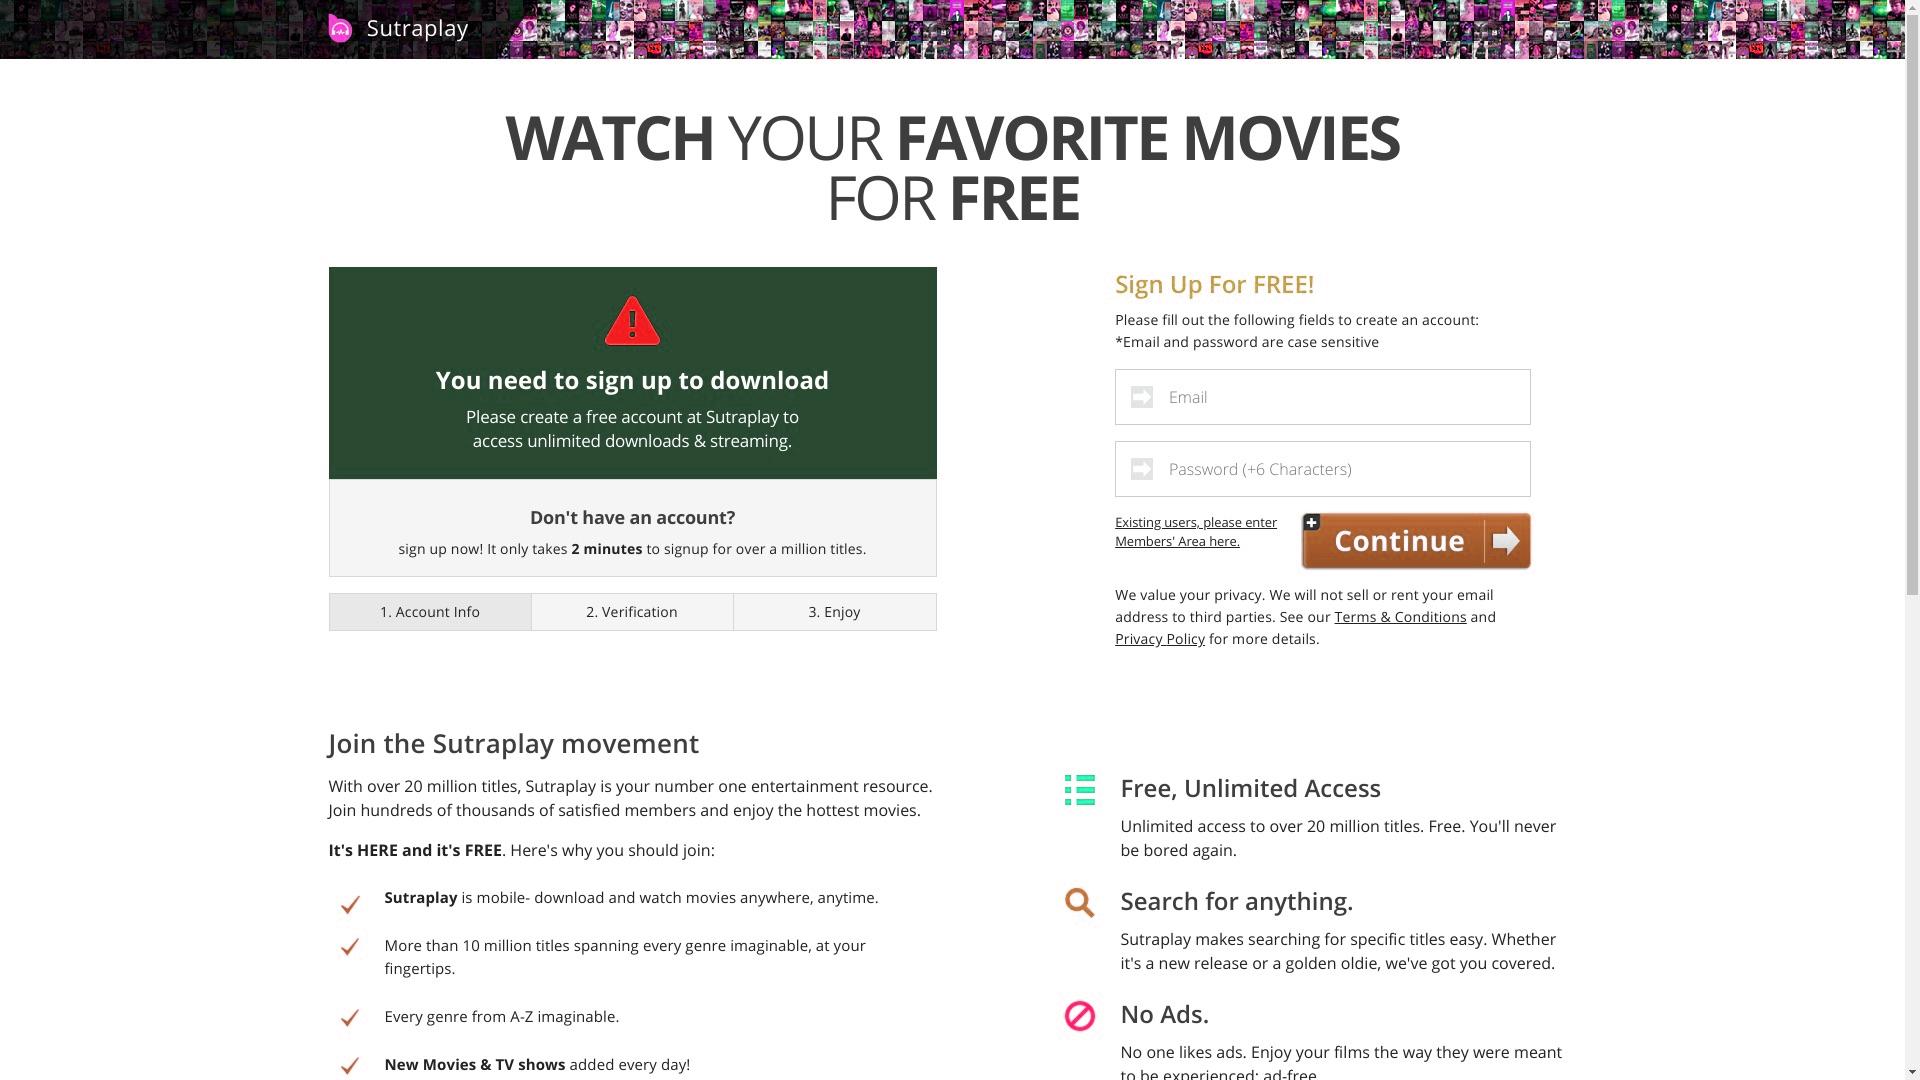This screenshot has height=1080, width=1920.
Task: Click the arrow icon inside Email field
Action: [1142, 397]
